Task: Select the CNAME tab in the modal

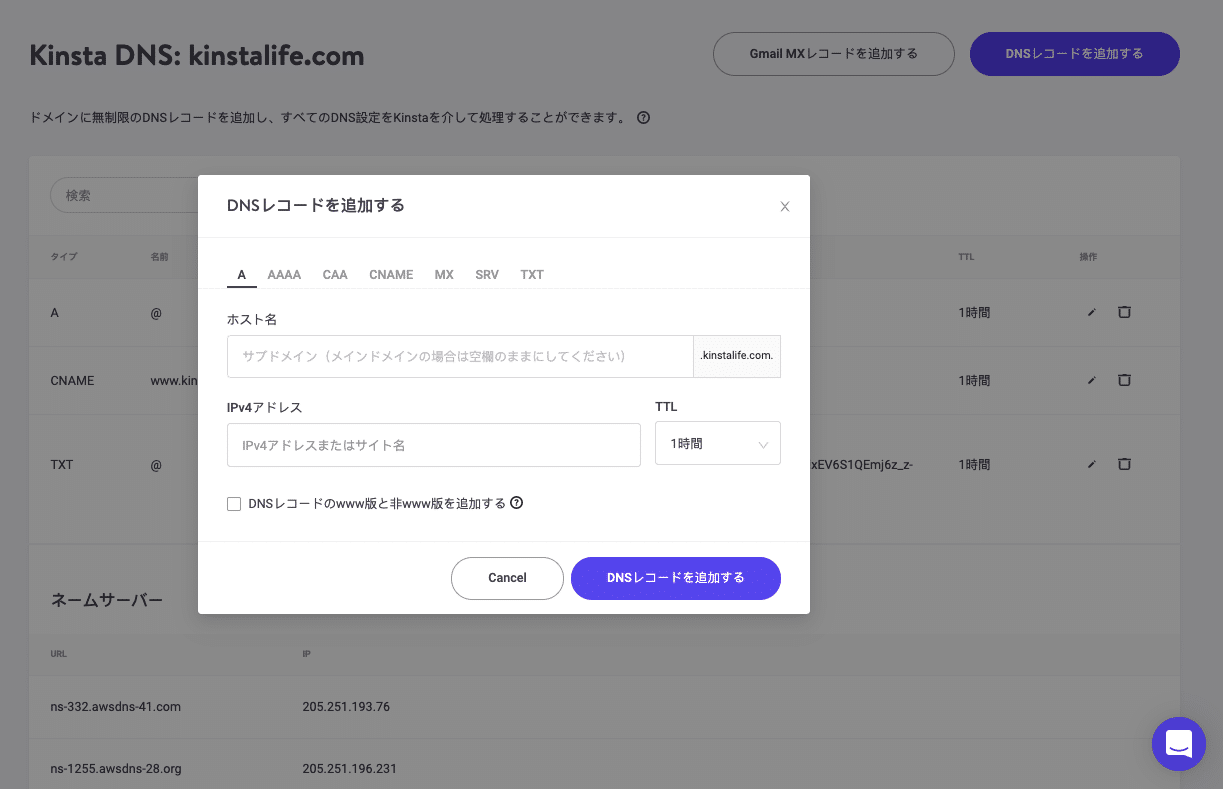Action: 391,274
